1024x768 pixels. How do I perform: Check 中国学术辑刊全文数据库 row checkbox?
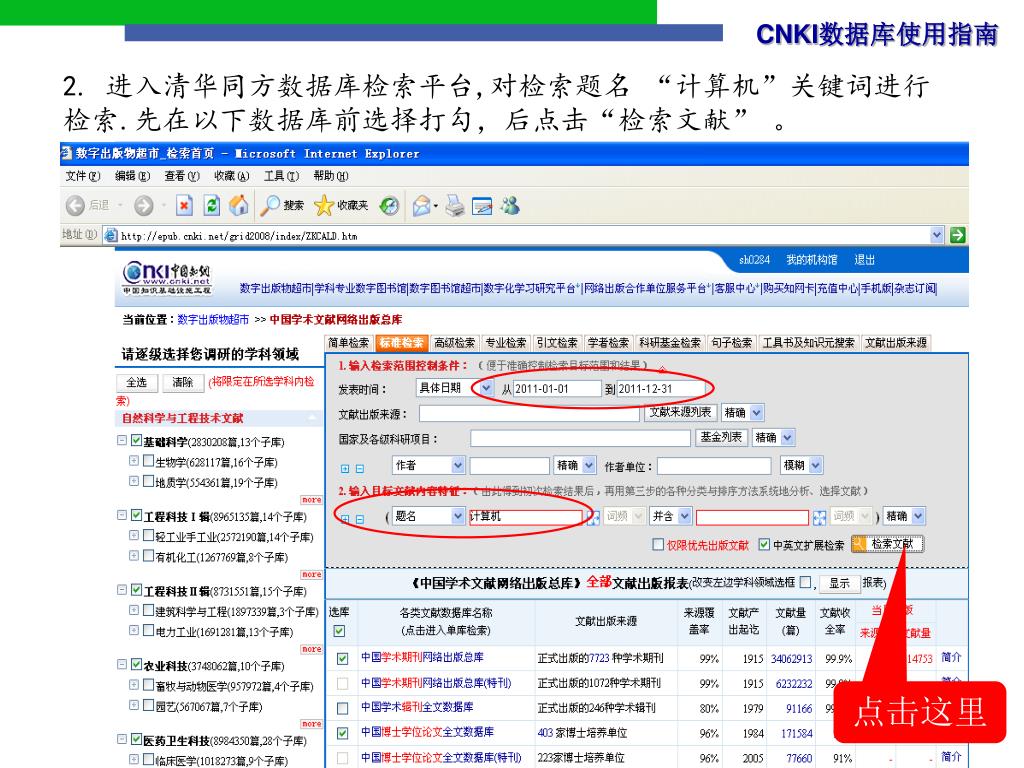point(342,708)
